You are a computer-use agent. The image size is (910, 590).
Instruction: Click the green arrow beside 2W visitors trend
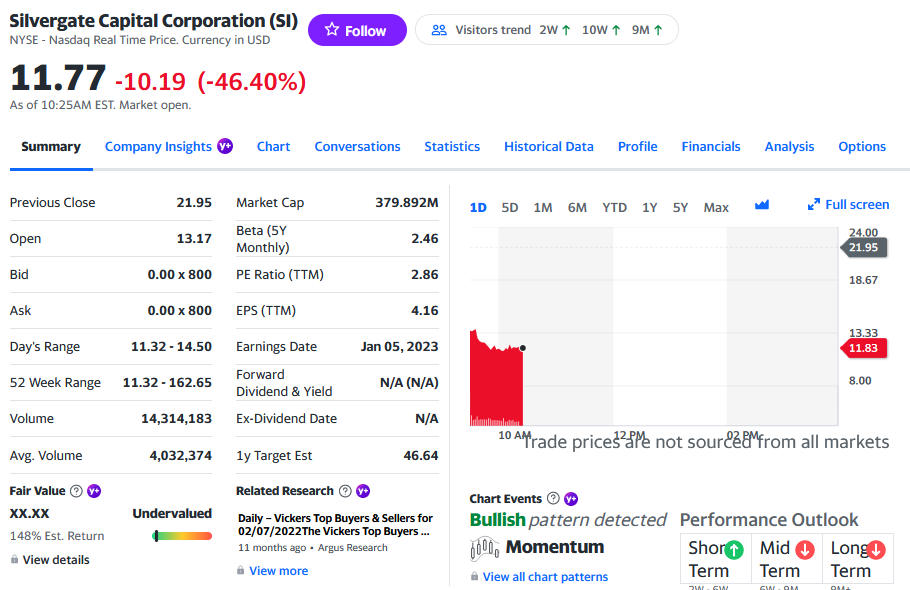click(x=566, y=30)
